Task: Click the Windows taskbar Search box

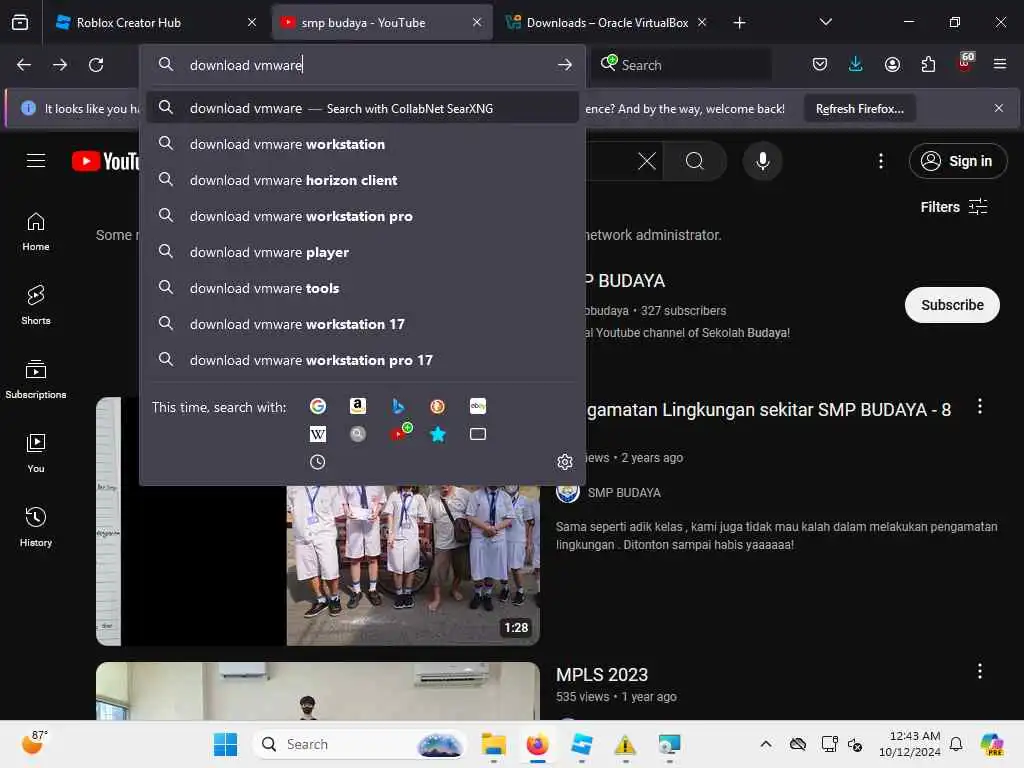Action: click(x=360, y=744)
